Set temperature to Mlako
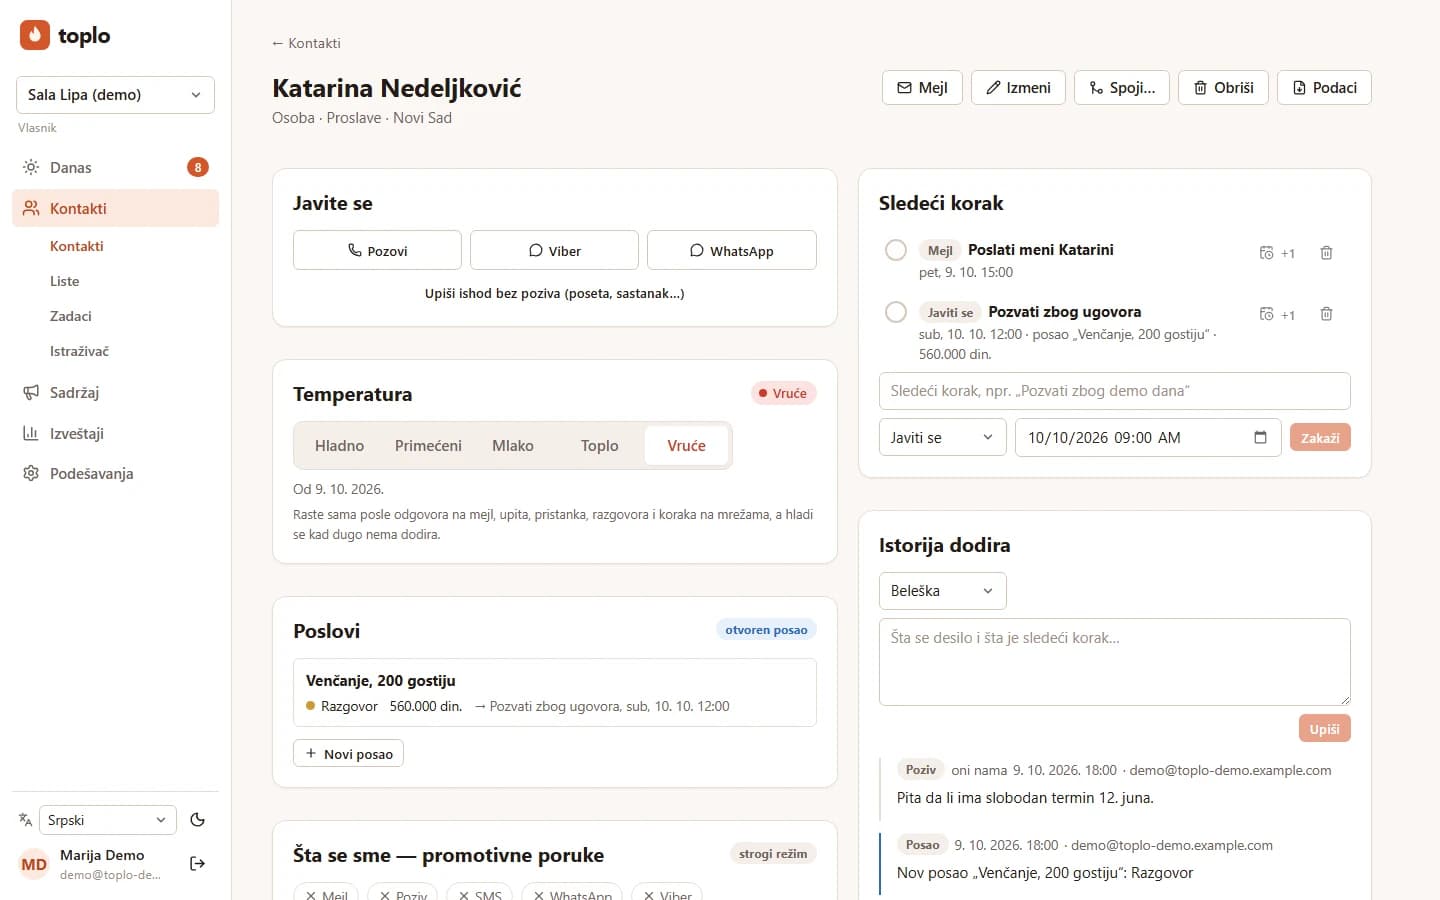 (x=513, y=446)
